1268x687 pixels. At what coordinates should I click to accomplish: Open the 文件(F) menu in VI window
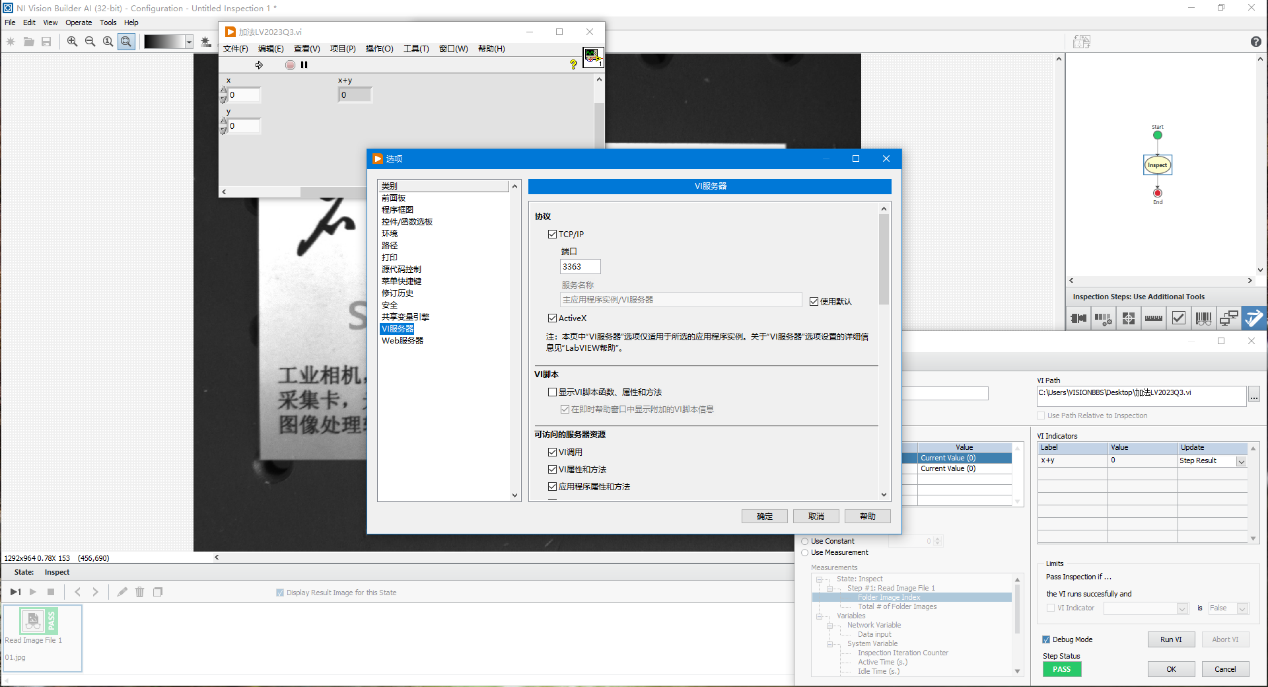pos(235,48)
